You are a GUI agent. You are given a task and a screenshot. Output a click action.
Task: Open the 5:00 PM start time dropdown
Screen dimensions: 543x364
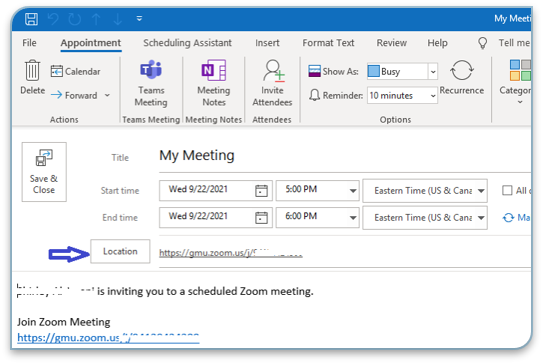tap(353, 190)
